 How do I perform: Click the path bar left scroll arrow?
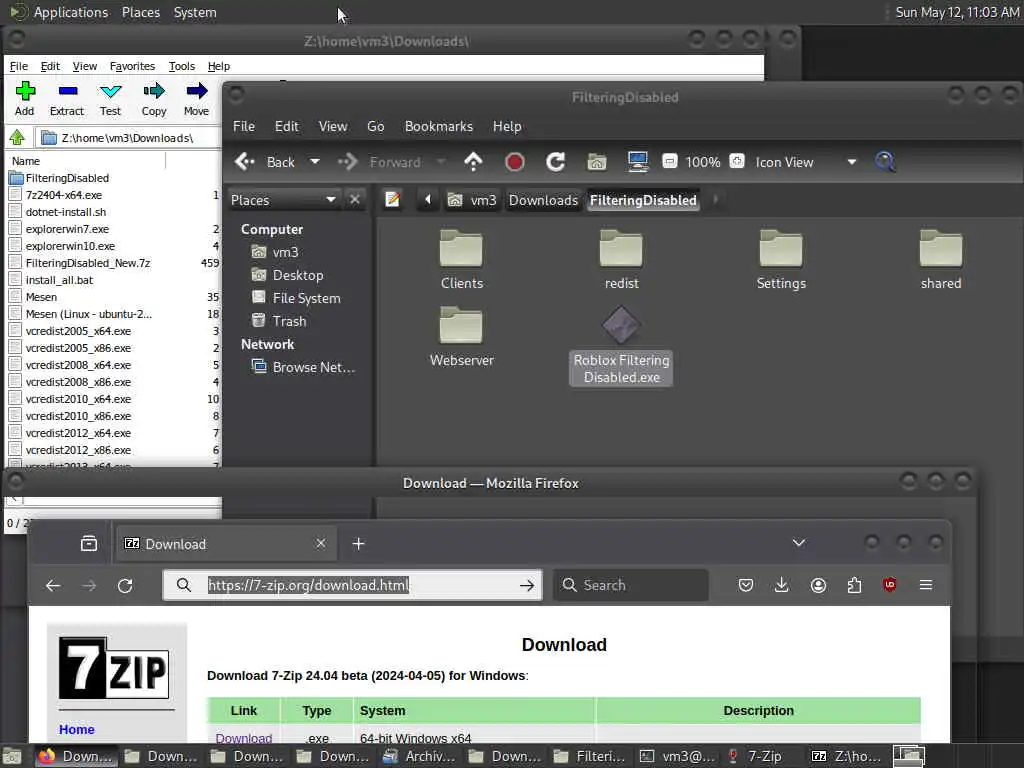428,200
